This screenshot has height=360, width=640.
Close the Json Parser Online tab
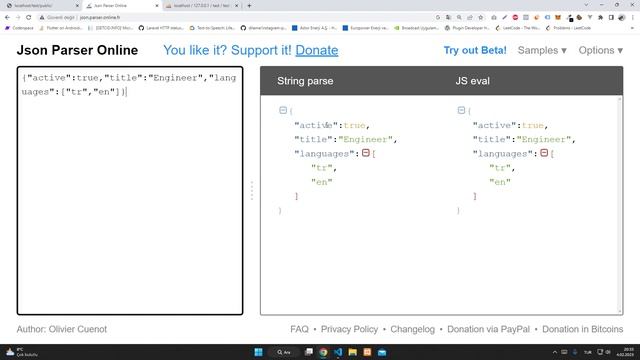pyautogui.click(x=157, y=6)
